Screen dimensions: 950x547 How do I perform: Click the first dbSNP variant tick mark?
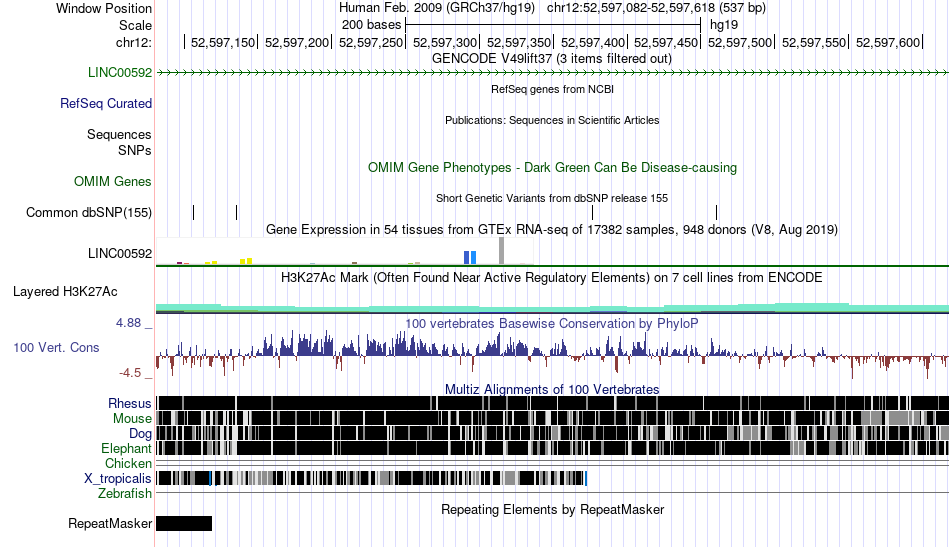click(x=193, y=213)
